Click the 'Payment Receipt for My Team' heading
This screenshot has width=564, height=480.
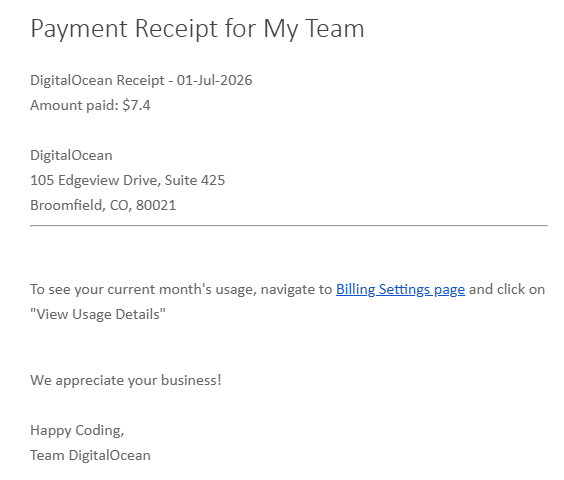[x=197, y=29]
